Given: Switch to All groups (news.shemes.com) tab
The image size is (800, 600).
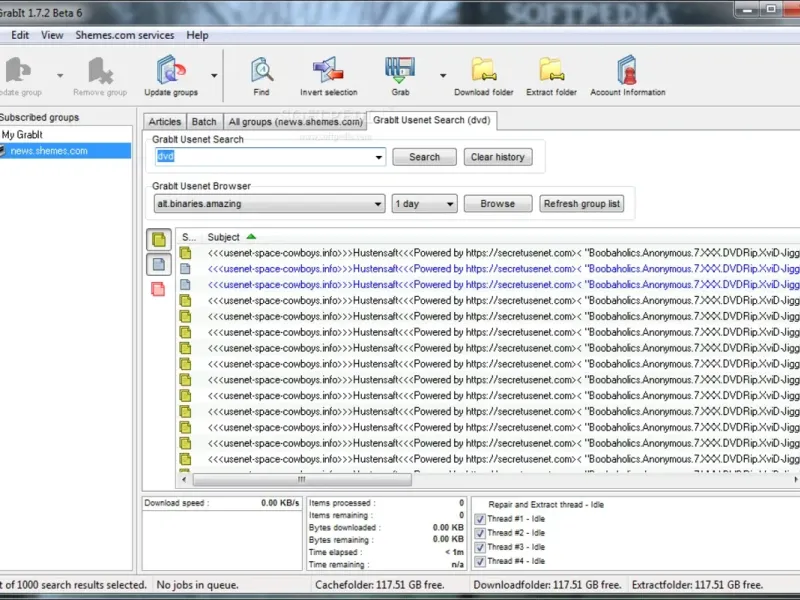Looking at the screenshot, I should click(295, 122).
